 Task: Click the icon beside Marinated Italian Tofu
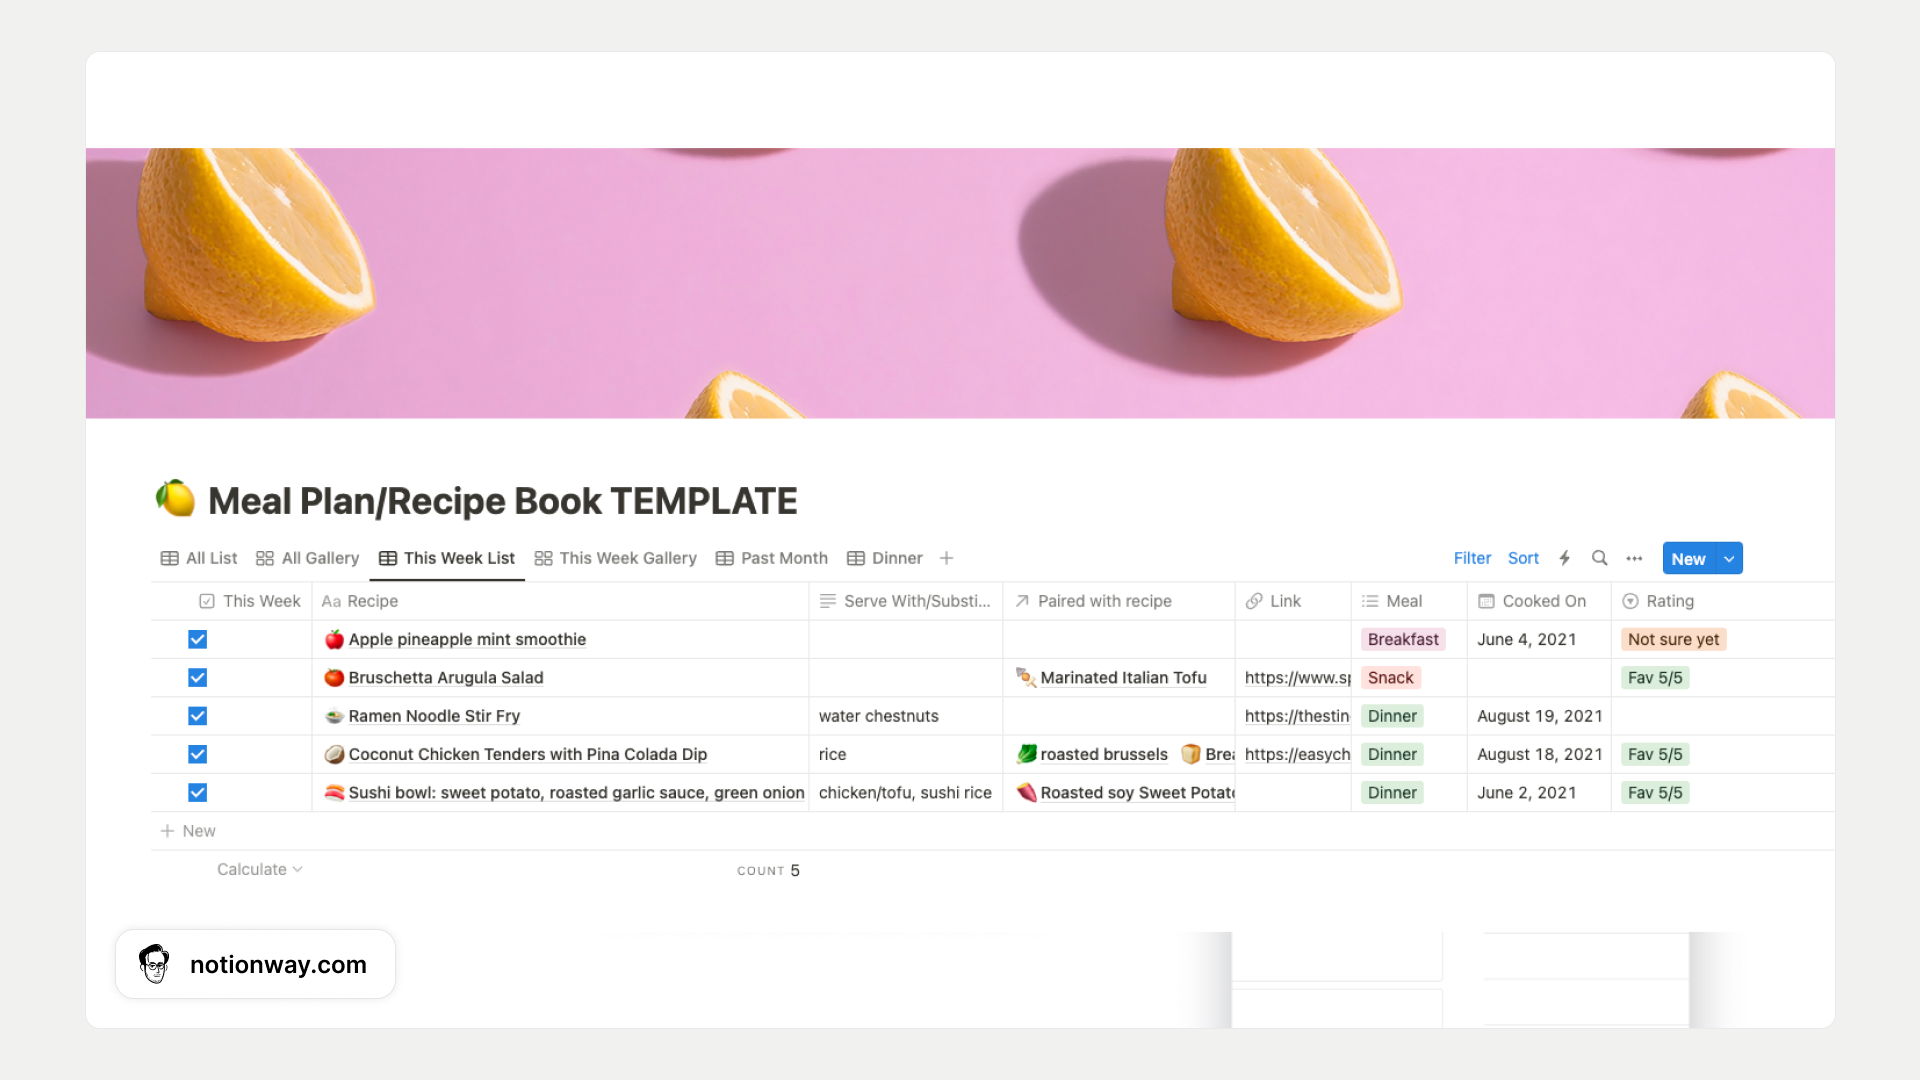(1026, 677)
